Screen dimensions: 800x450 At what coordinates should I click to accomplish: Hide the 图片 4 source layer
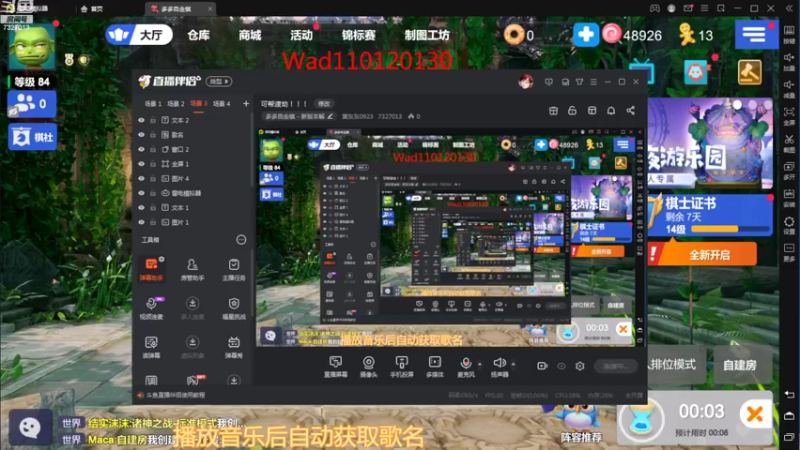coord(141,179)
